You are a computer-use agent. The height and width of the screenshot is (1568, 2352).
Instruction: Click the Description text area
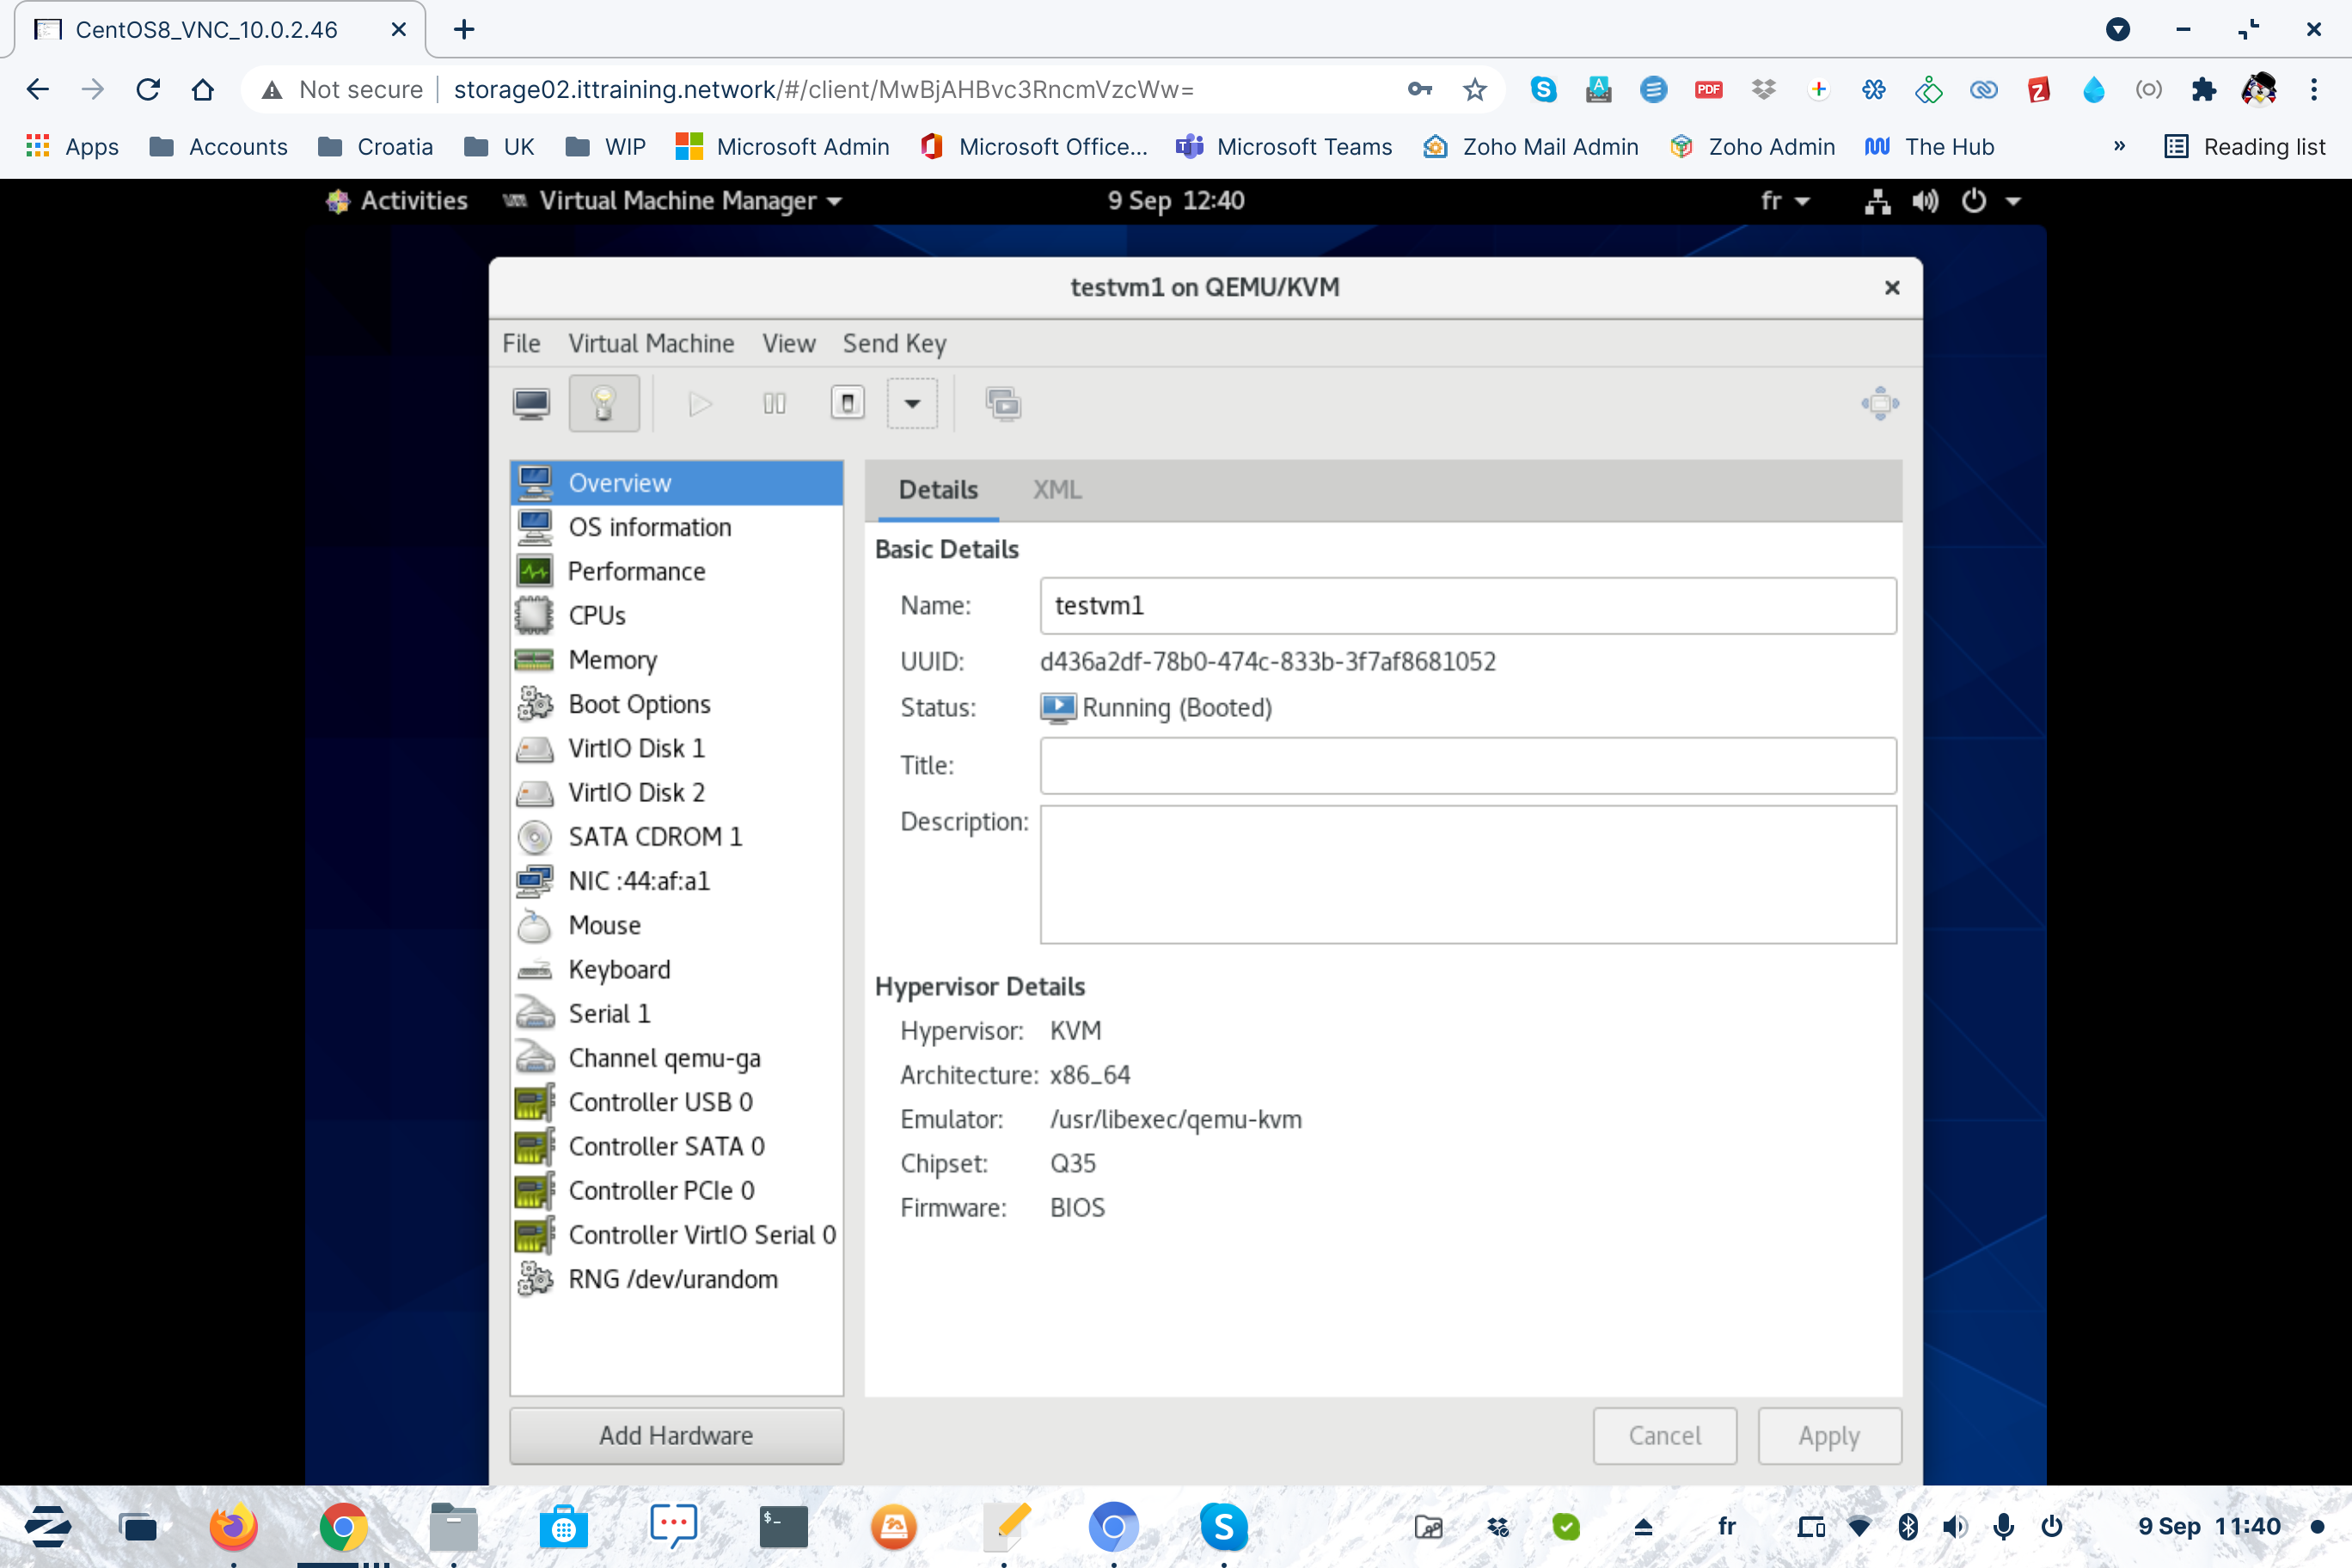(1468, 874)
